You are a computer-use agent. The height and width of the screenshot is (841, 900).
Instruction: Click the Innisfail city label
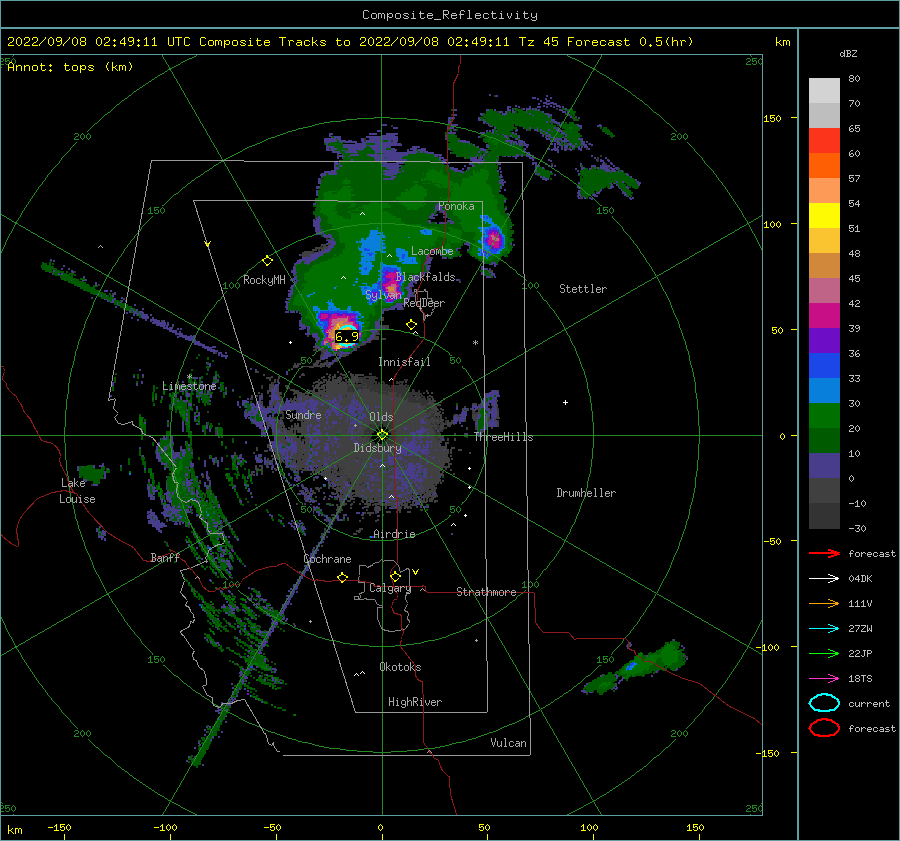(x=404, y=362)
